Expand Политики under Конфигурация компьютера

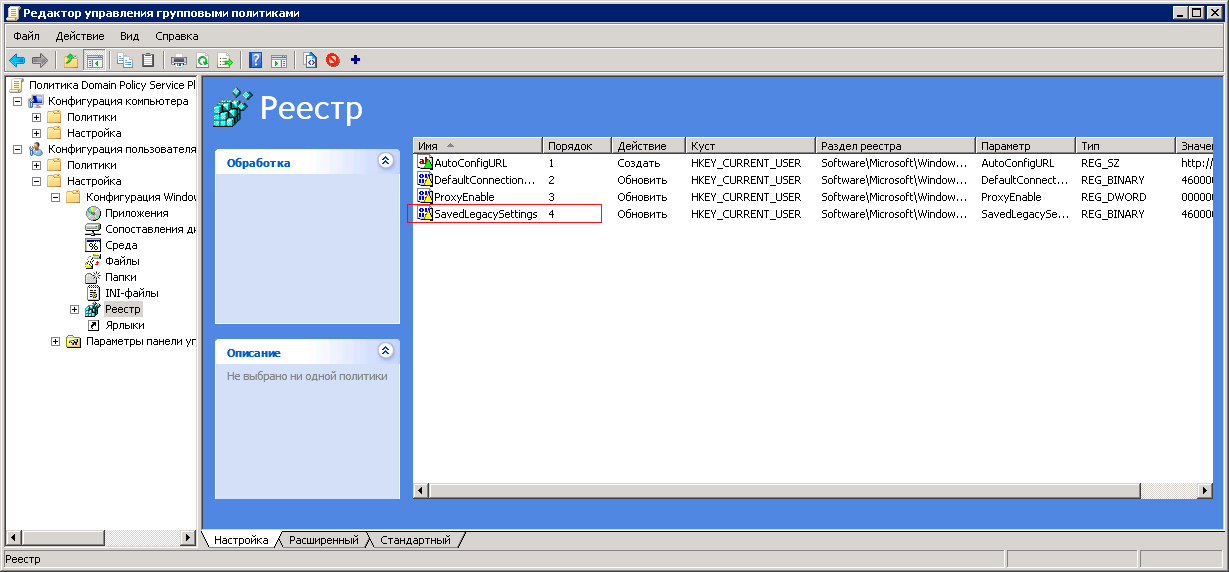[36, 117]
